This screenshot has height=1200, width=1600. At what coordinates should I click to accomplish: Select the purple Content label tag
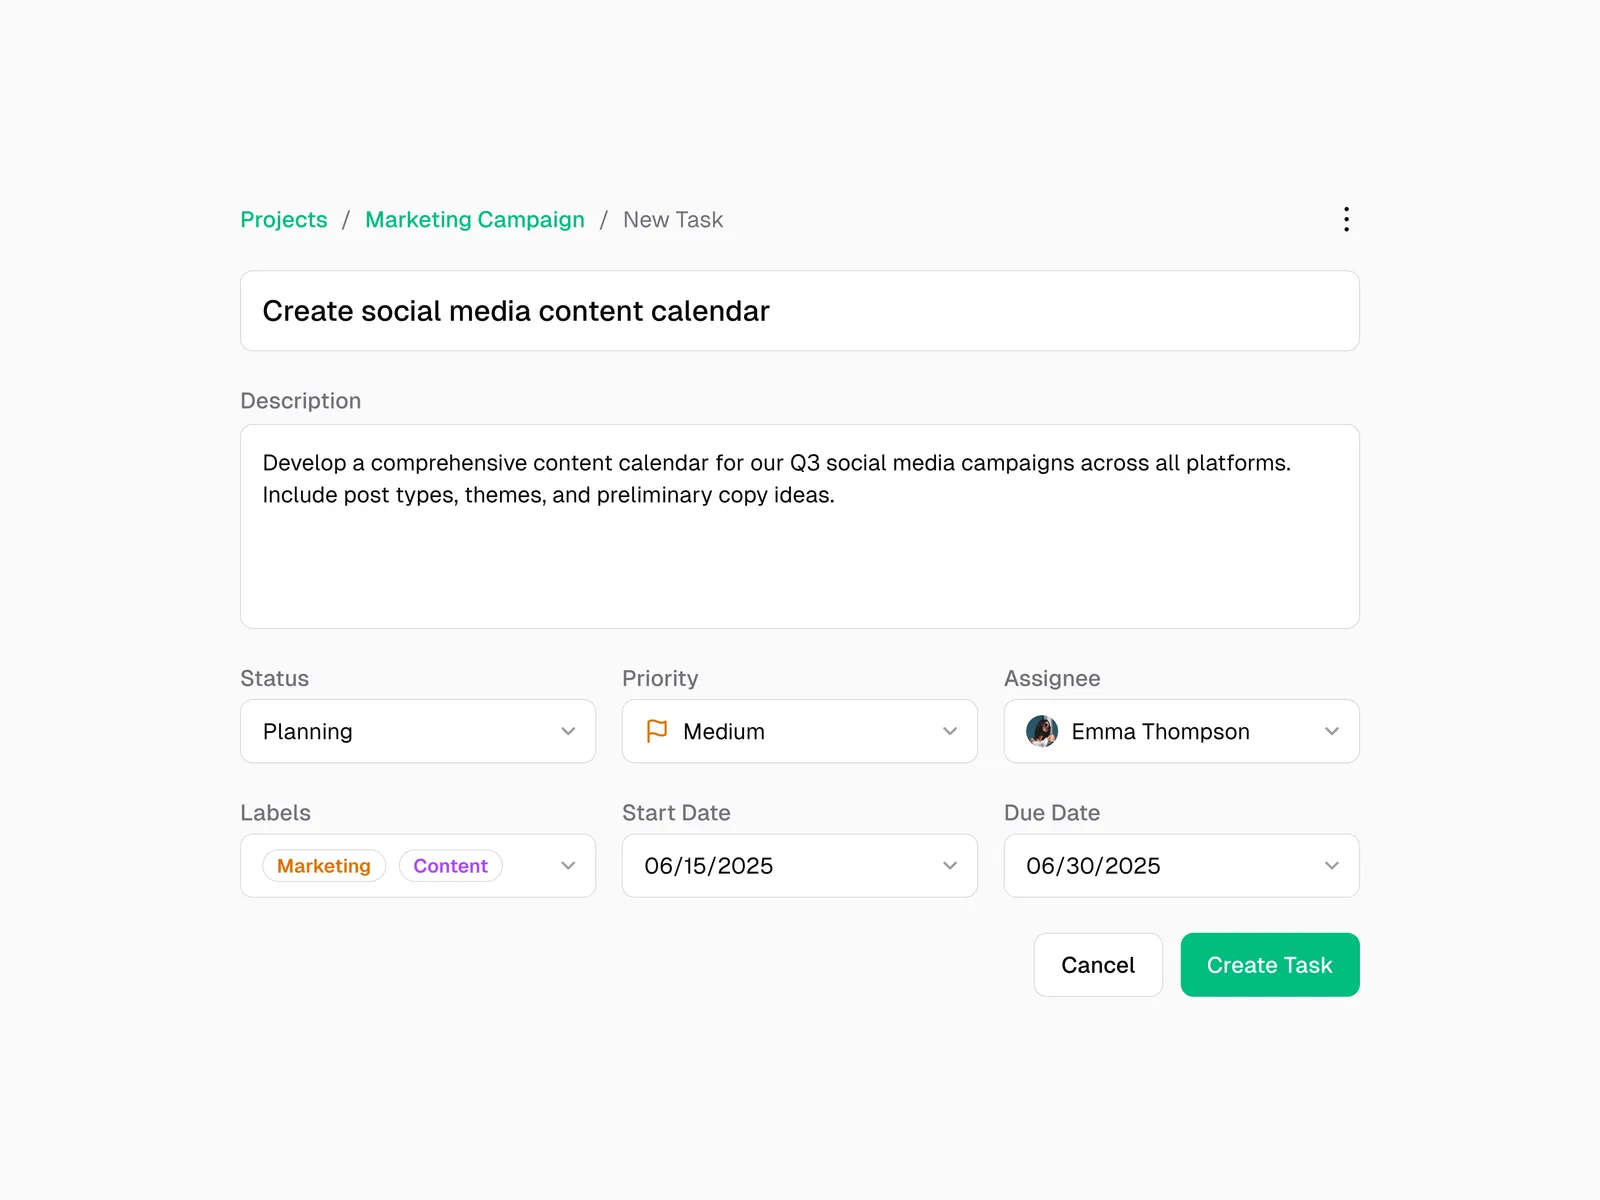point(451,866)
